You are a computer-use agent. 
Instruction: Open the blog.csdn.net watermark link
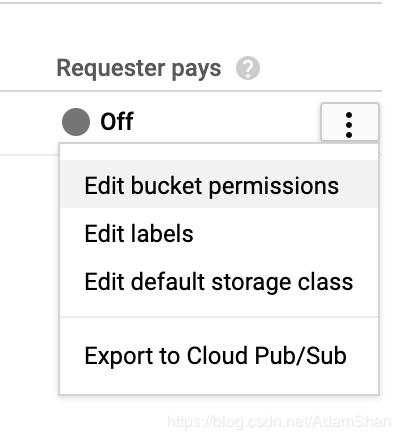[279, 421]
